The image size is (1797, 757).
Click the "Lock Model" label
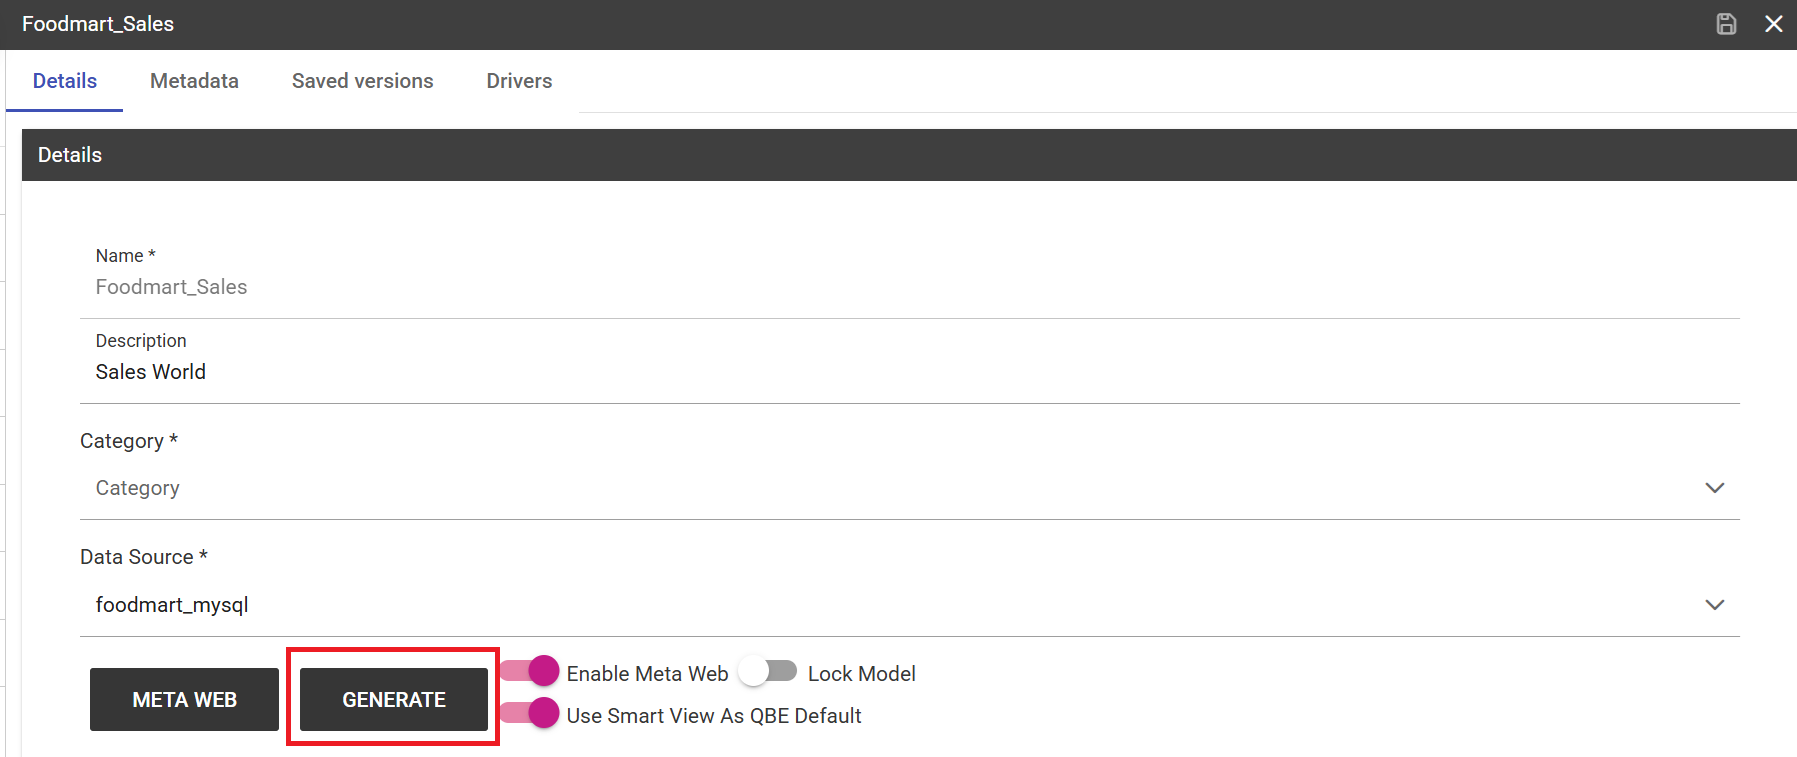tap(862, 674)
